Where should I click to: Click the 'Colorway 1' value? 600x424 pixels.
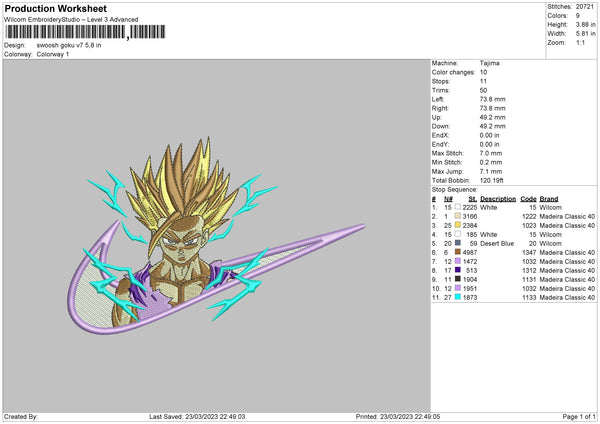coord(53,54)
